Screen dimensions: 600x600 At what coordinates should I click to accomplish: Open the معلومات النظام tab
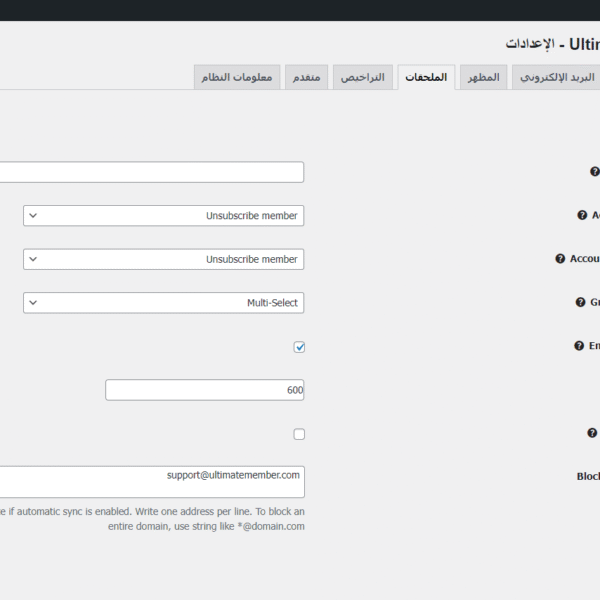point(237,77)
